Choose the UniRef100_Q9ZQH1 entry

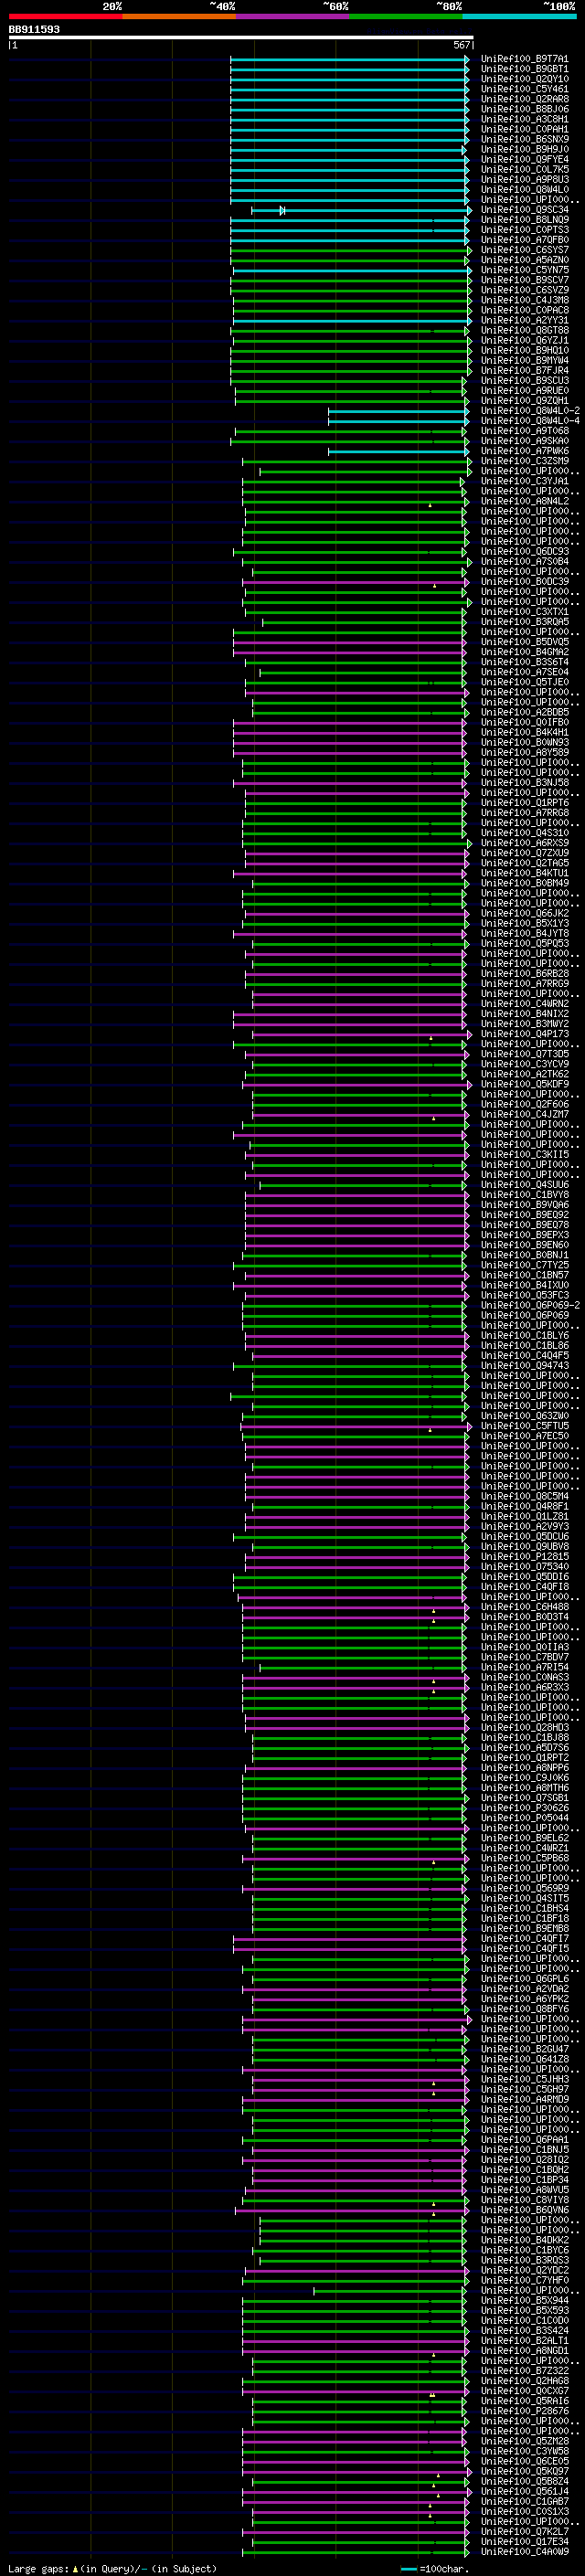(525, 401)
